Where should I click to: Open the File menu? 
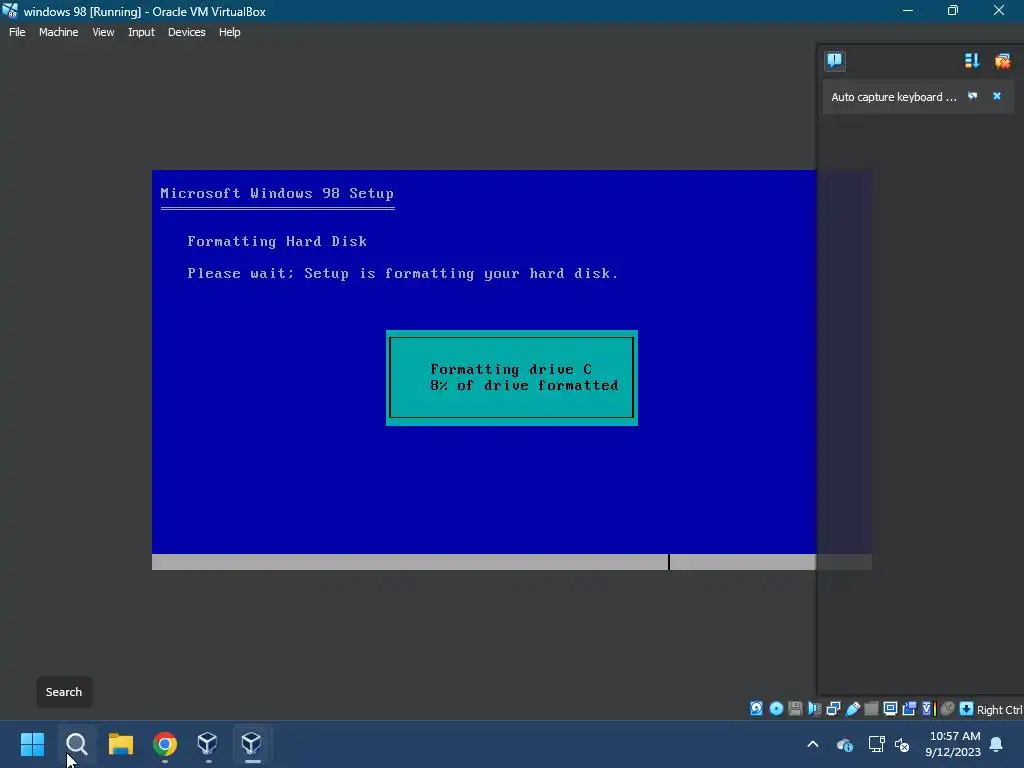pos(17,32)
